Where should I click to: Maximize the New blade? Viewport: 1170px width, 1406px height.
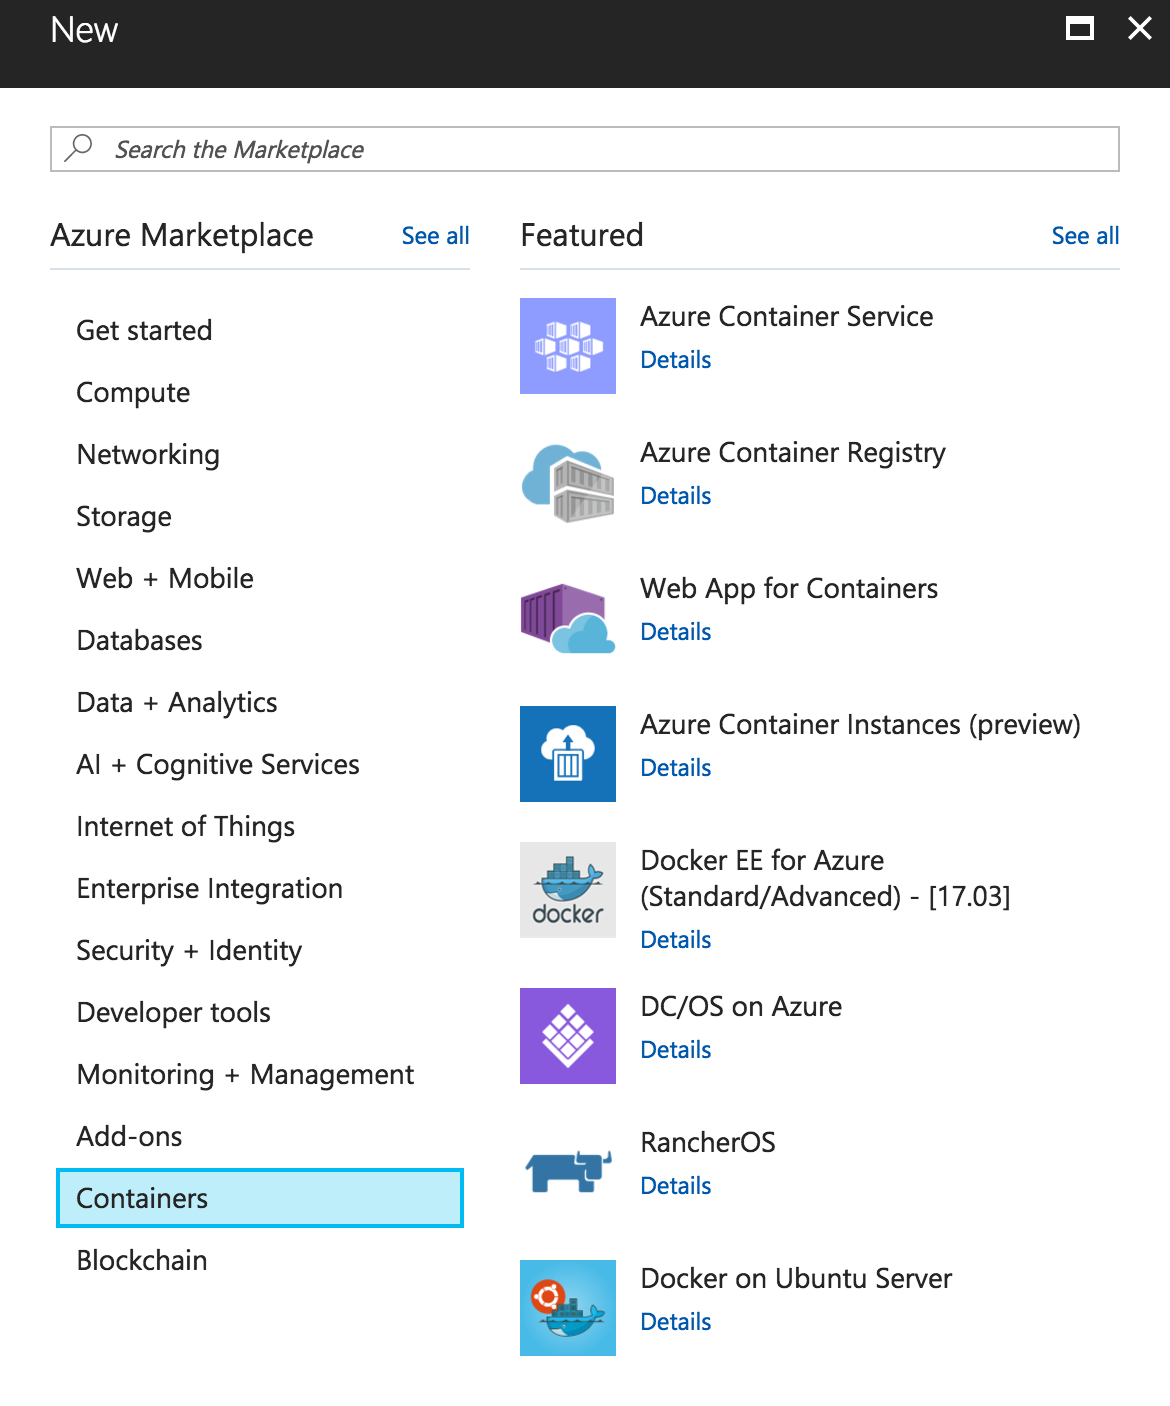point(1080,28)
